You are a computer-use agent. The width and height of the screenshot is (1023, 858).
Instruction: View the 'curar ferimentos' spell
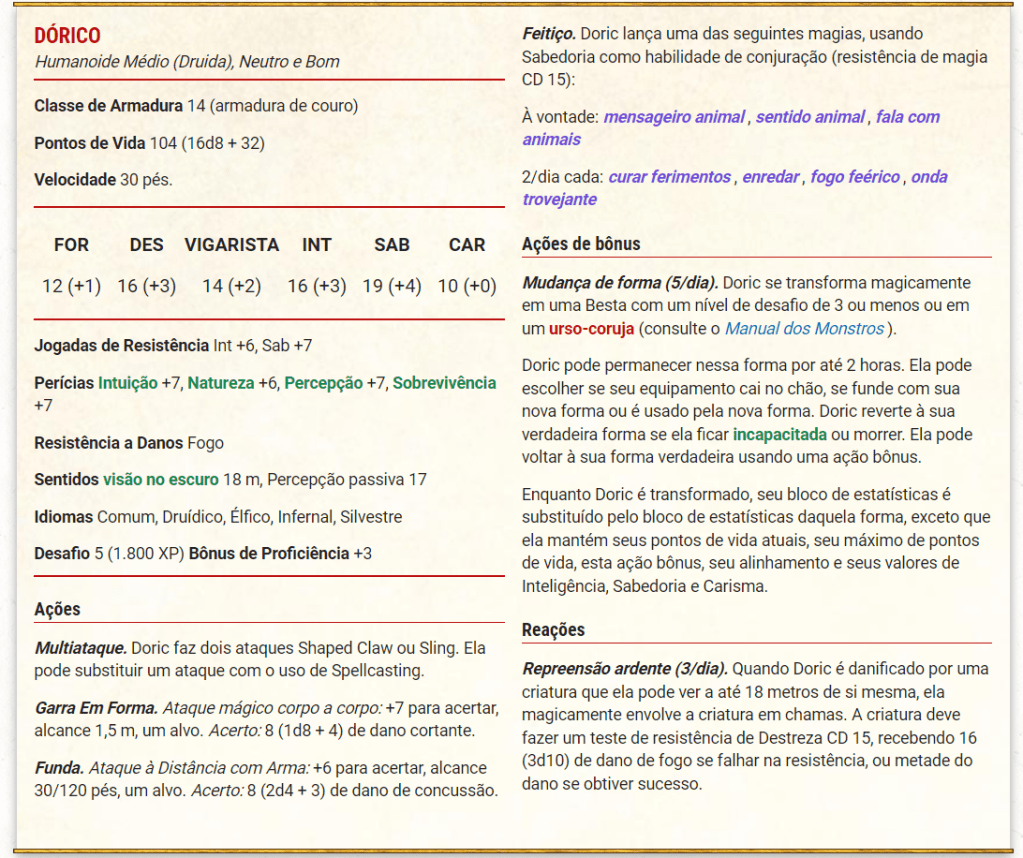(670, 177)
